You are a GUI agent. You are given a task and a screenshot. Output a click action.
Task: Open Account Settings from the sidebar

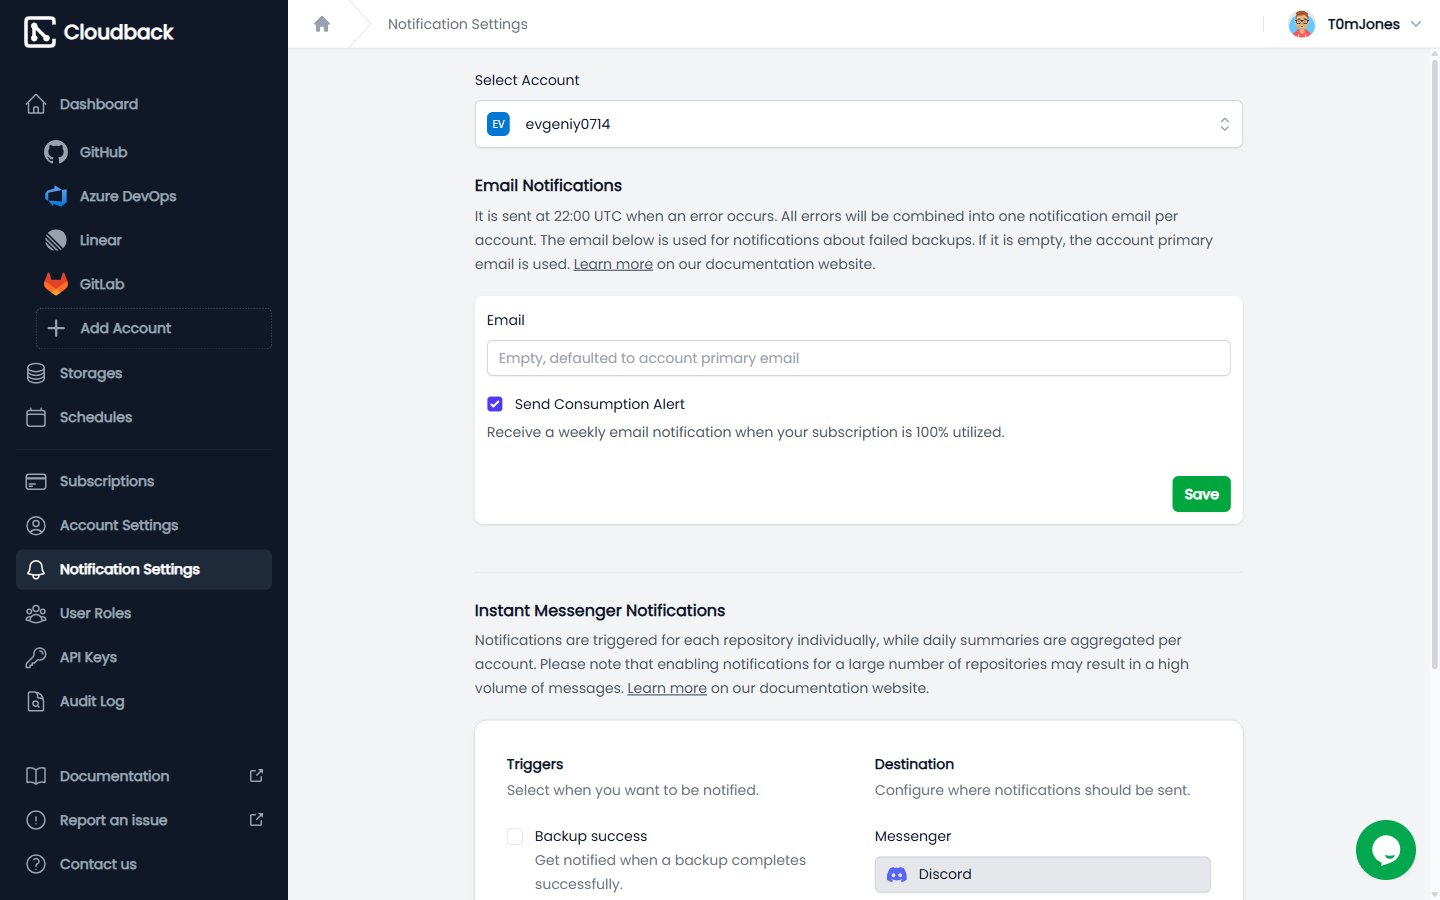(144, 525)
